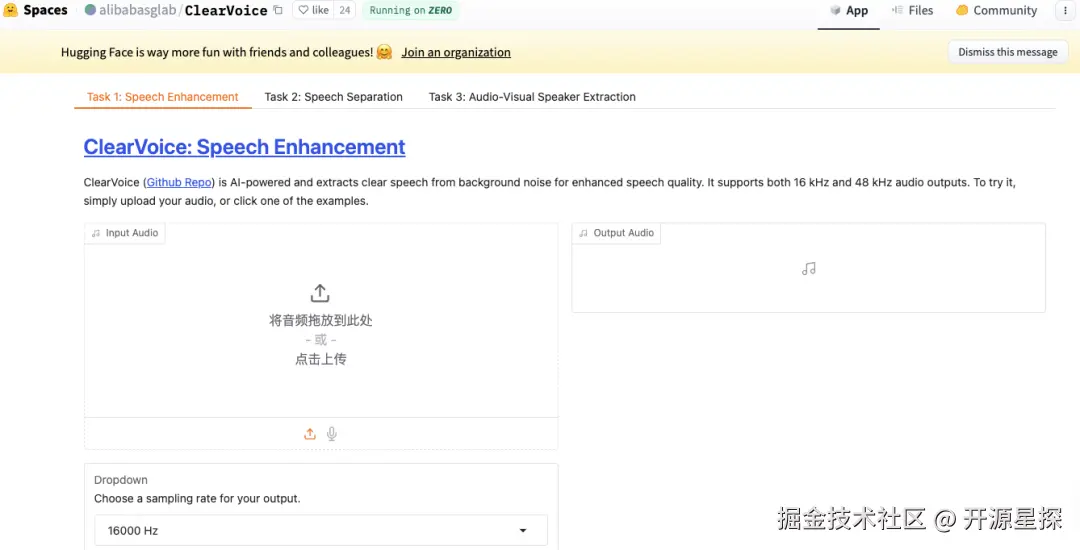
Task: Click the Running on ZERO badge
Action: (x=411, y=10)
